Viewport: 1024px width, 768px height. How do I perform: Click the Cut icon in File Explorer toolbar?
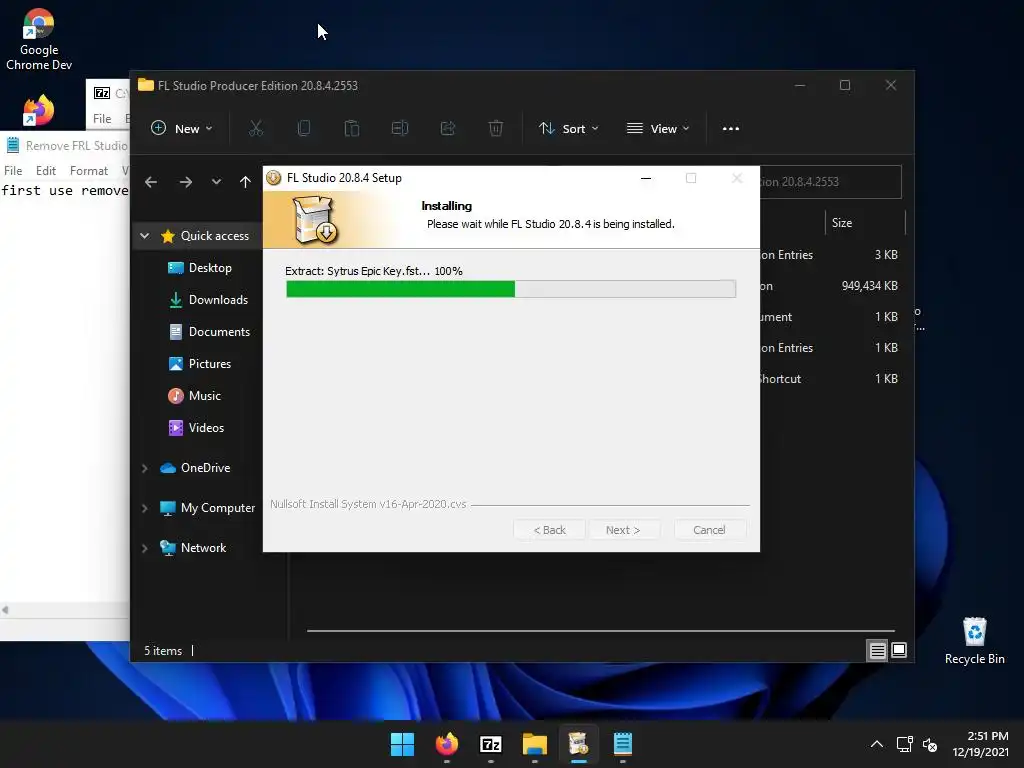pyautogui.click(x=256, y=129)
